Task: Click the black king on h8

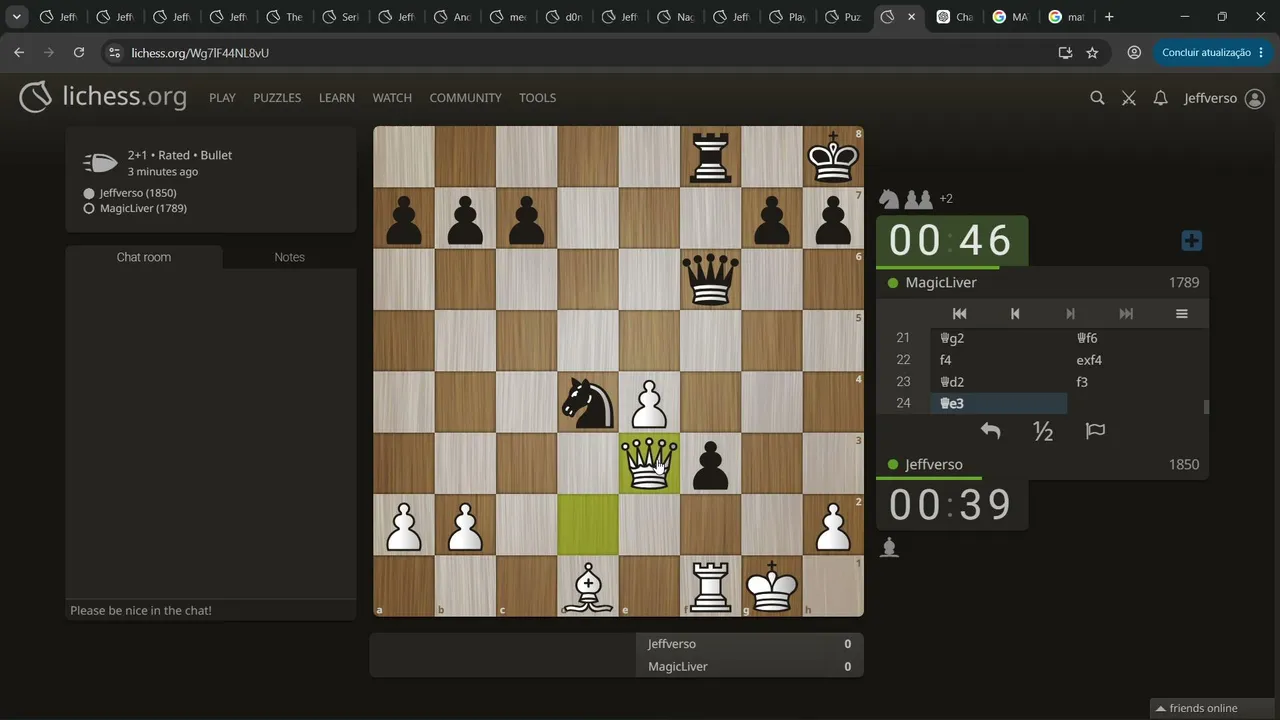Action: click(833, 157)
